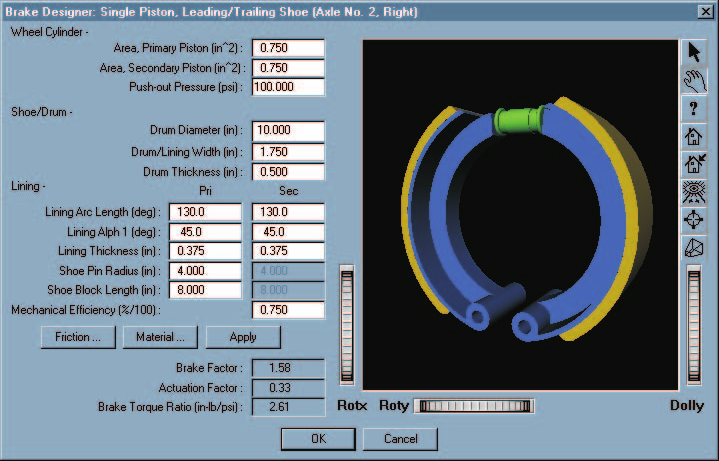Click the Rotx vertical thumbwheel
This screenshot has width=719, height=461.
tap(347, 325)
